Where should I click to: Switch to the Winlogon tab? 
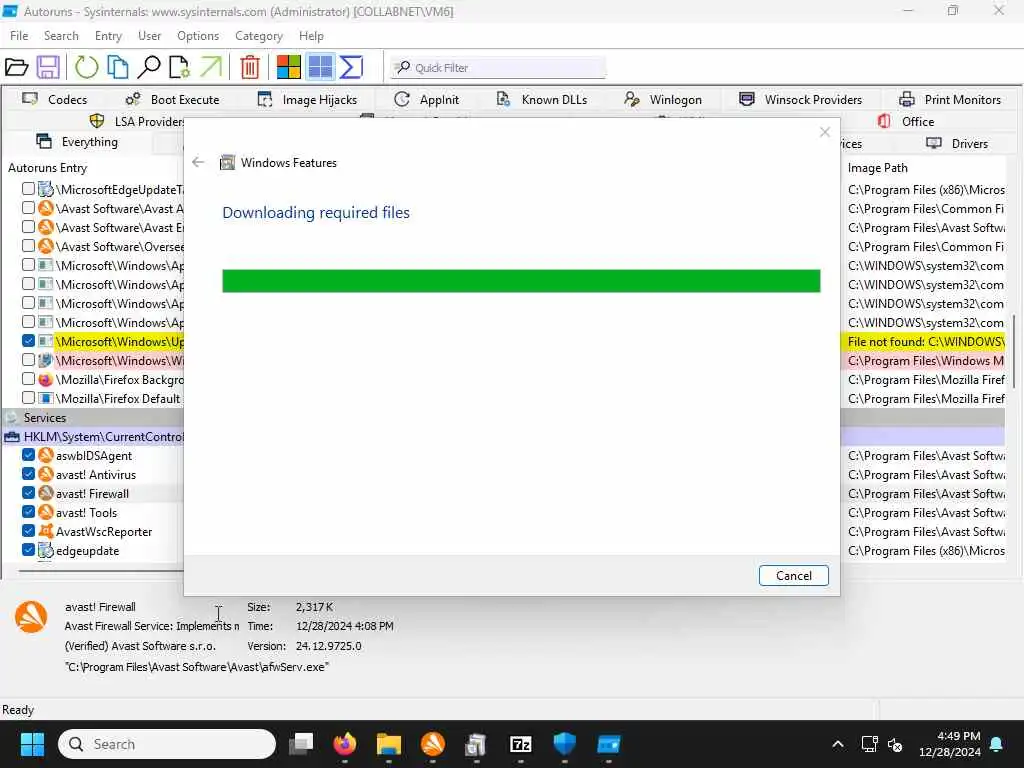coord(664,99)
